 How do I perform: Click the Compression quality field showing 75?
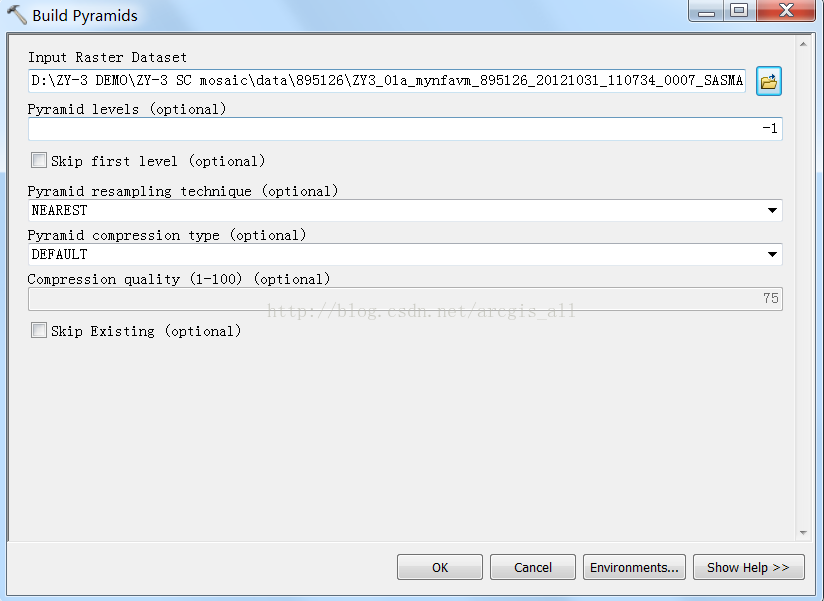405,299
